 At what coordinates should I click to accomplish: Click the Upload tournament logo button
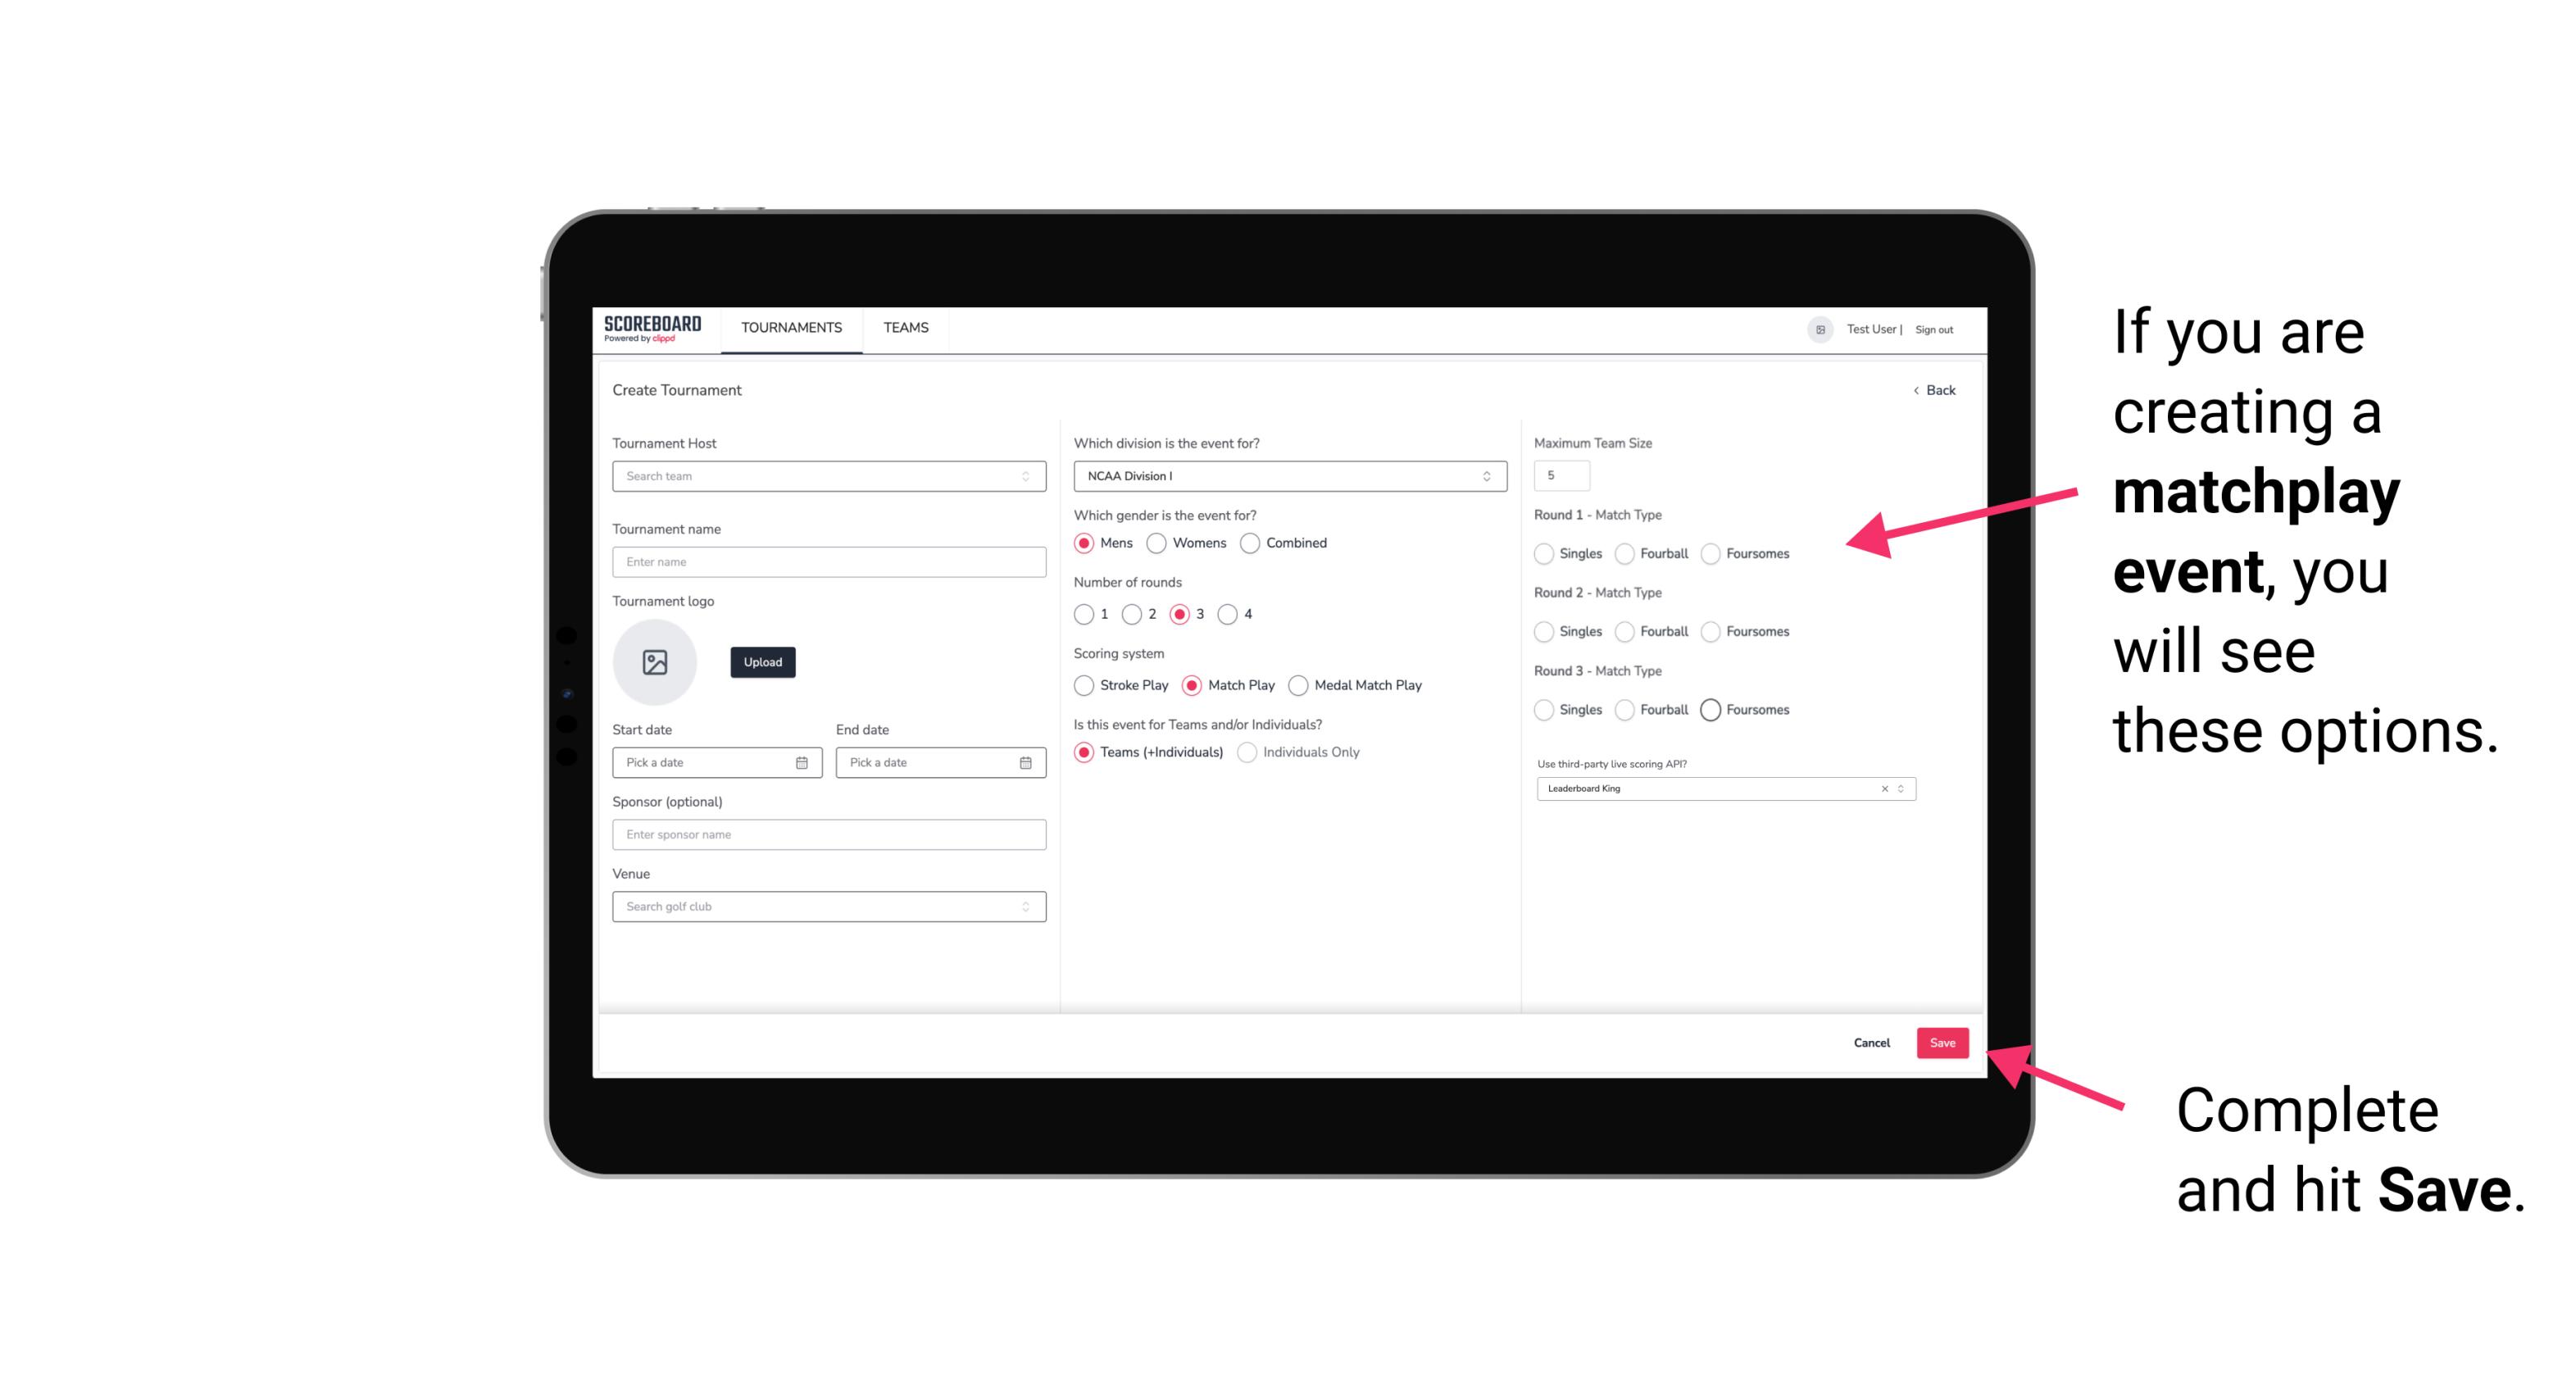tap(762, 661)
